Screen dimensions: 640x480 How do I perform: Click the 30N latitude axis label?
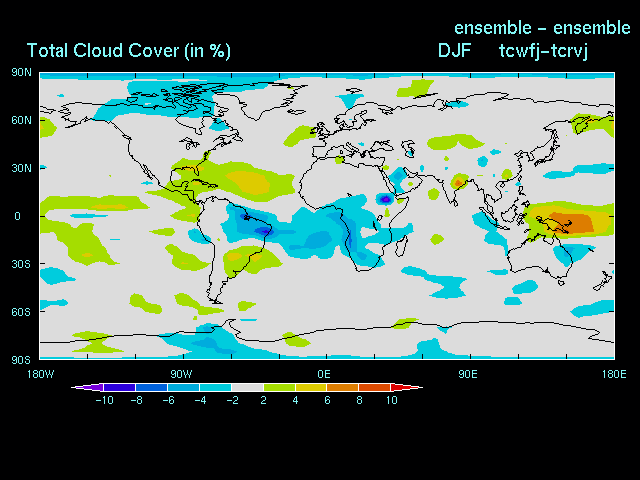click(x=21, y=168)
